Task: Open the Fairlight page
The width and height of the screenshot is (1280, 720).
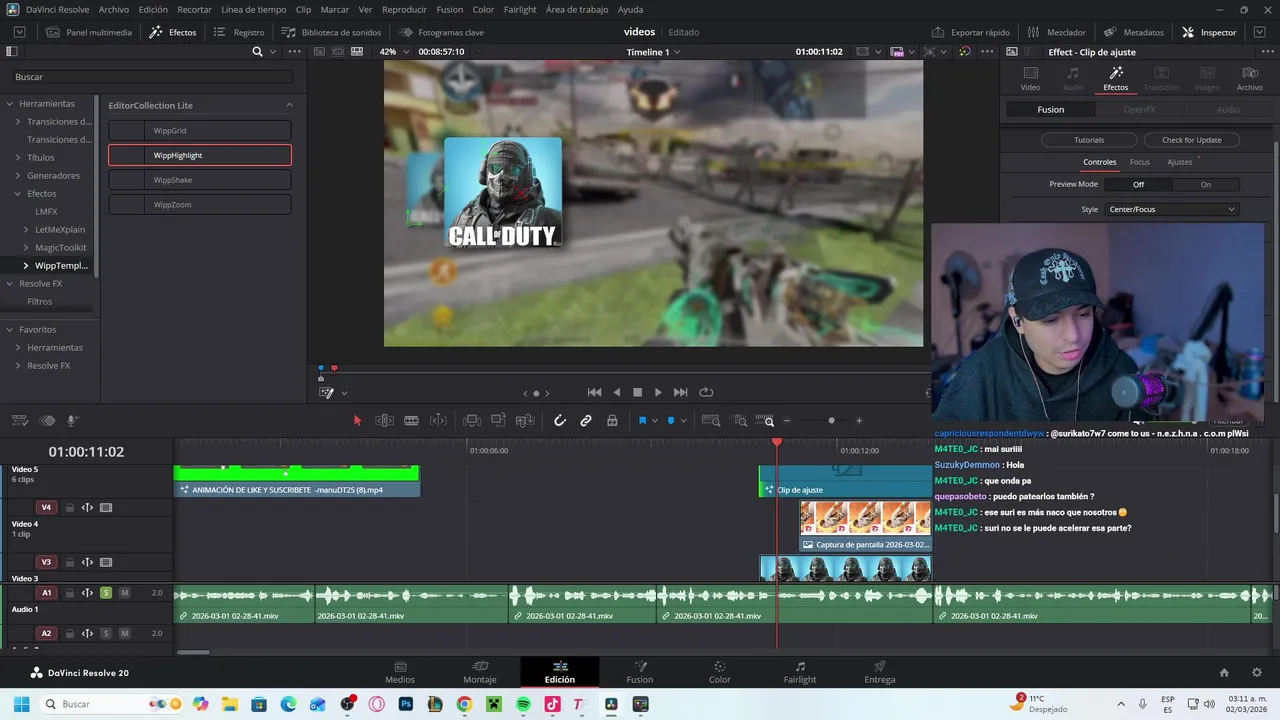Action: pyautogui.click(x=800, y=672)
